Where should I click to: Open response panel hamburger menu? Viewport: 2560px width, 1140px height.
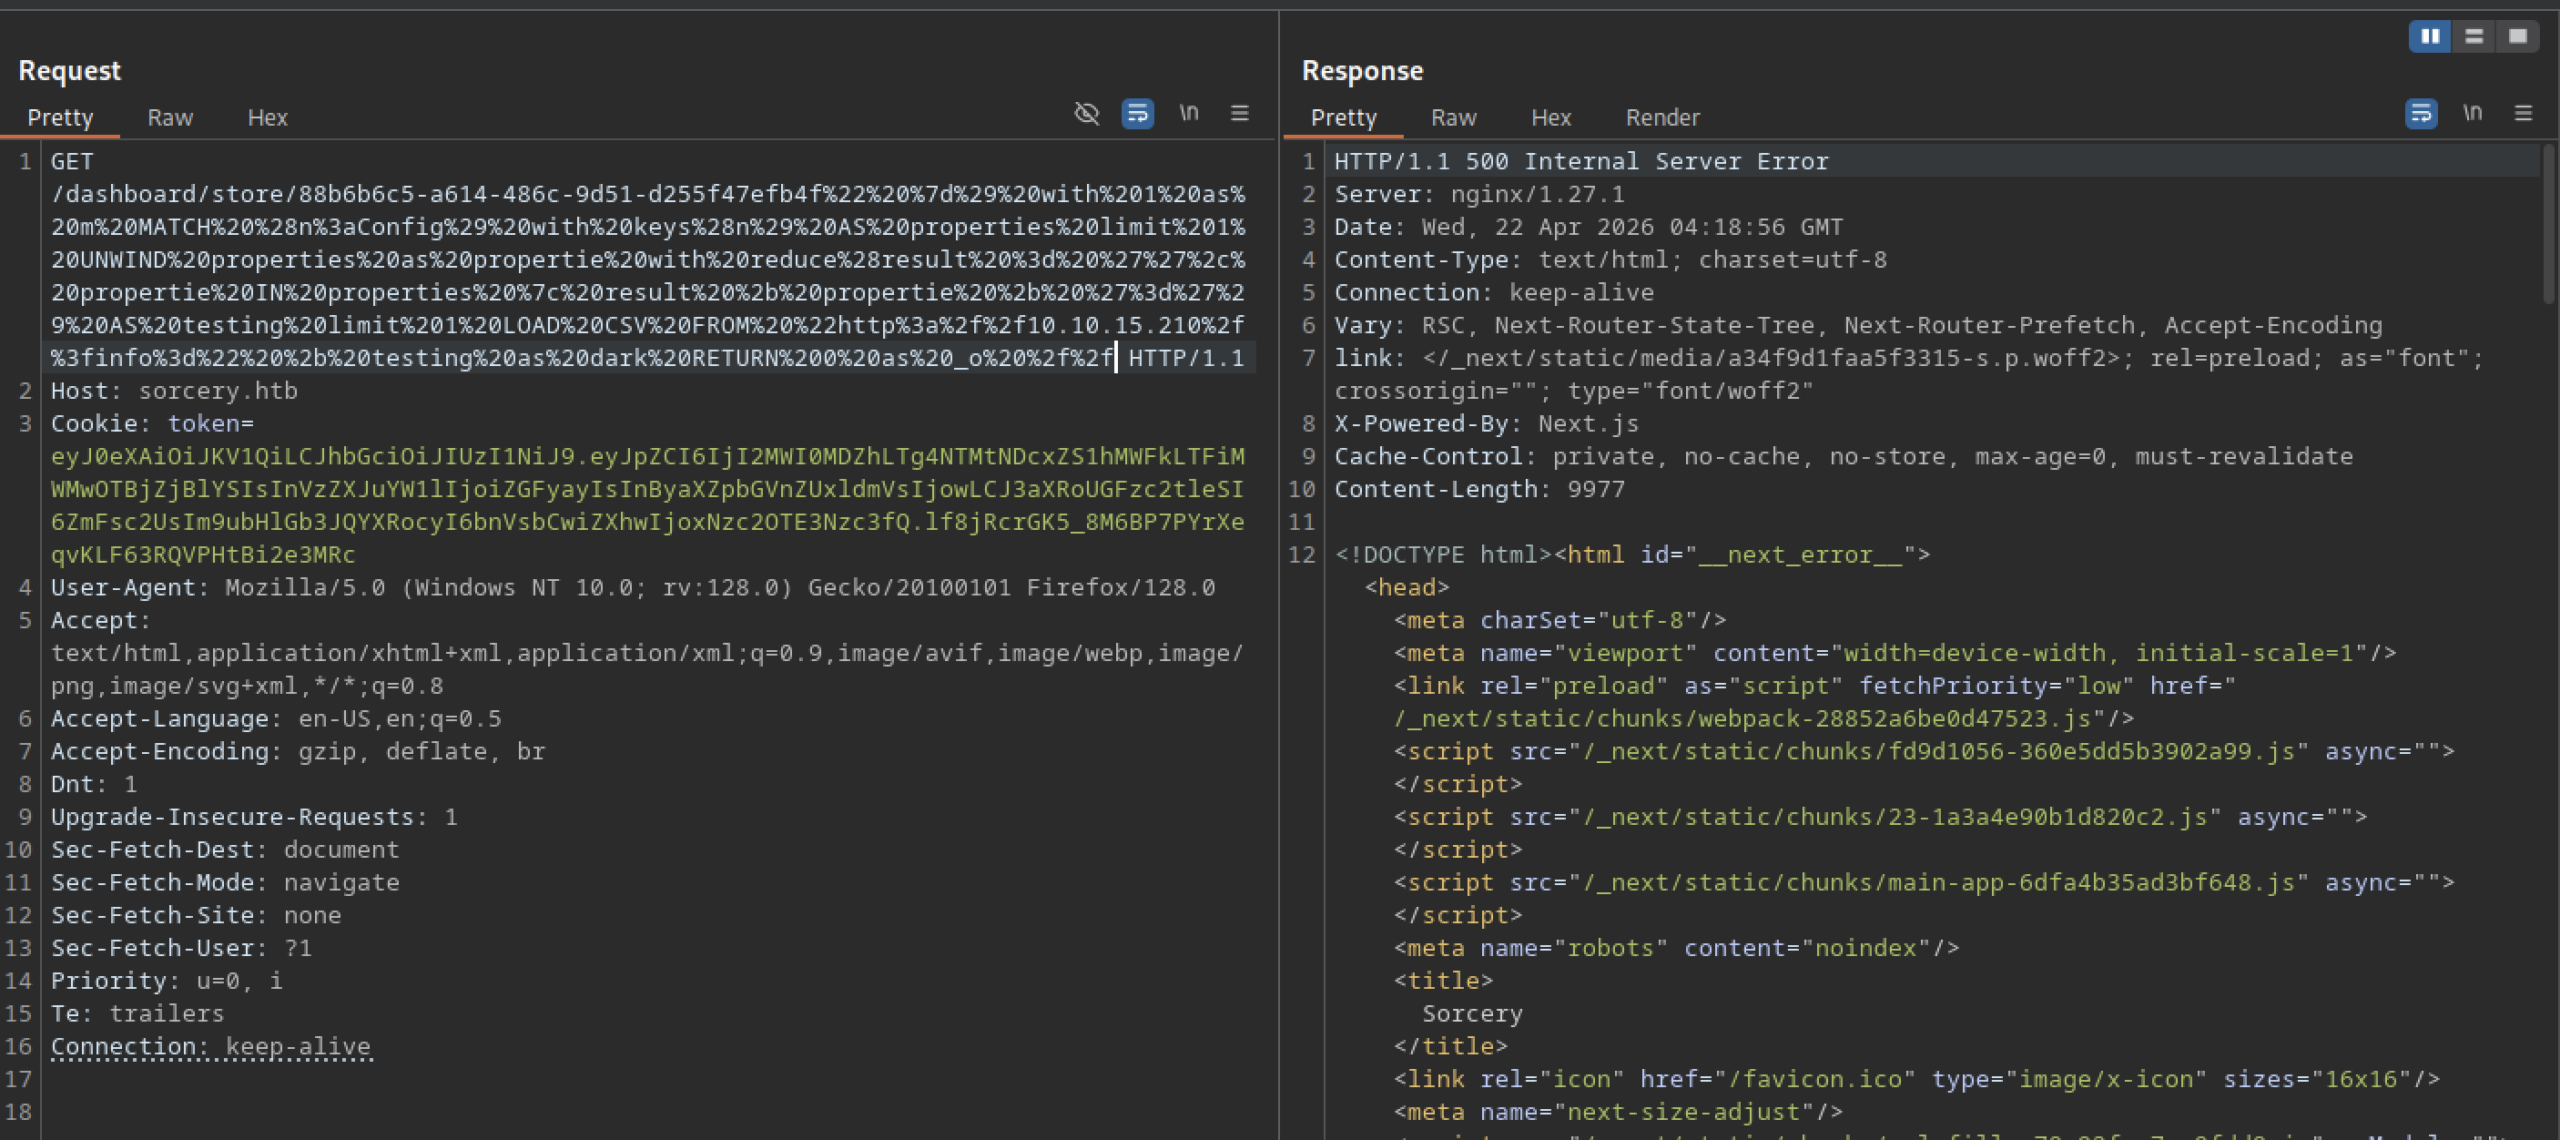(2523, 114)
